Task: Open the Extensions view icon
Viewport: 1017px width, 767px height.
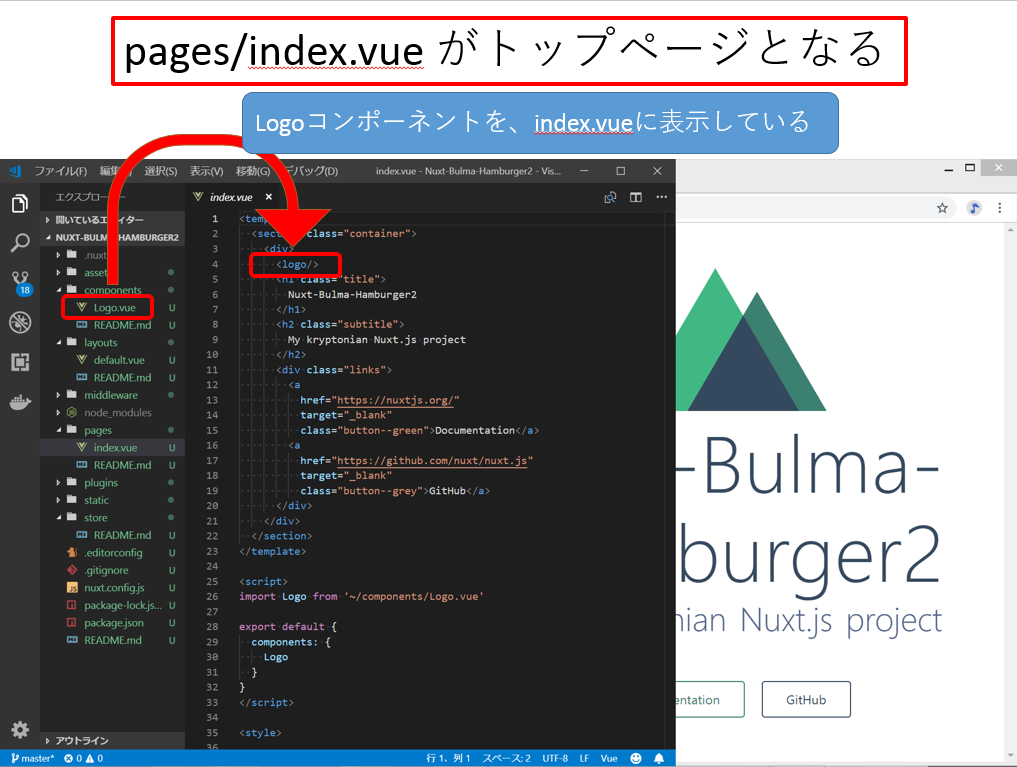Action: point(20,362)
